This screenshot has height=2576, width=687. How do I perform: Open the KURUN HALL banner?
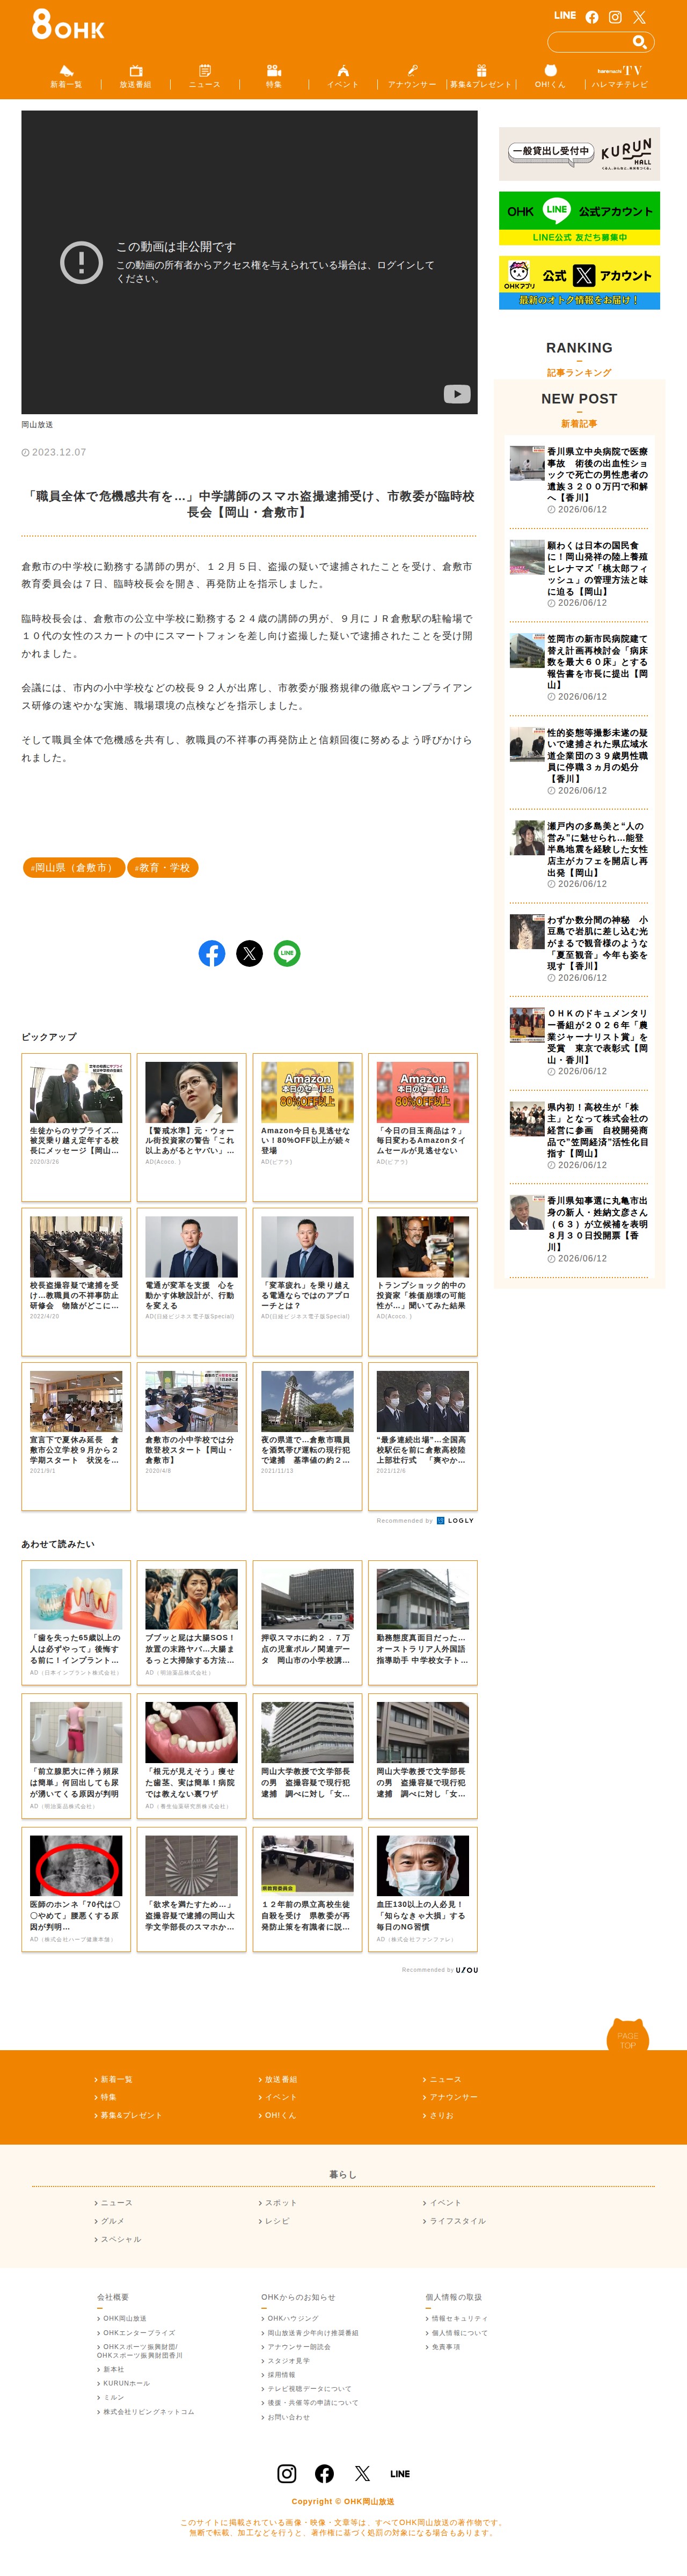pos(579,153)
